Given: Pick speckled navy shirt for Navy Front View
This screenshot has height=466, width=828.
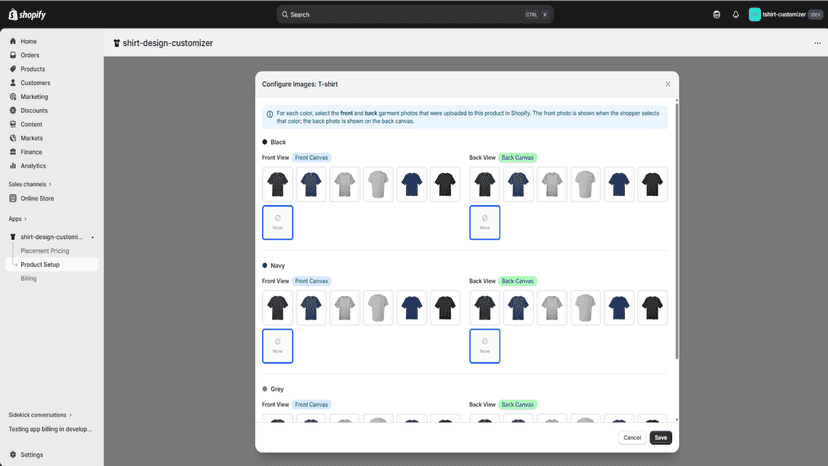Looking at the screenshot, I should [x=311, y=307].
